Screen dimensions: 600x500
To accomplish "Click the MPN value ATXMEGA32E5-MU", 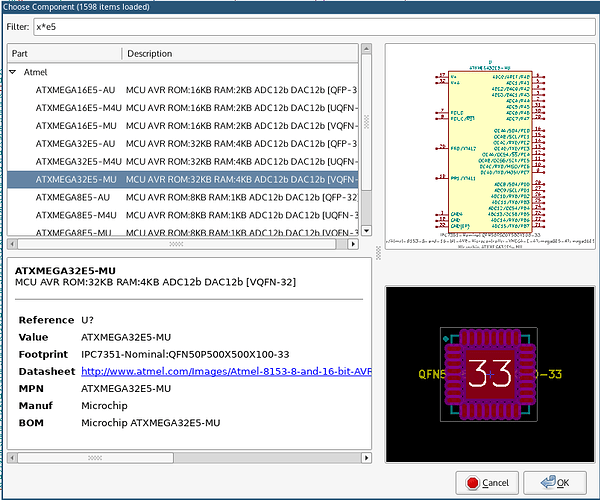I will pos(126,389).
